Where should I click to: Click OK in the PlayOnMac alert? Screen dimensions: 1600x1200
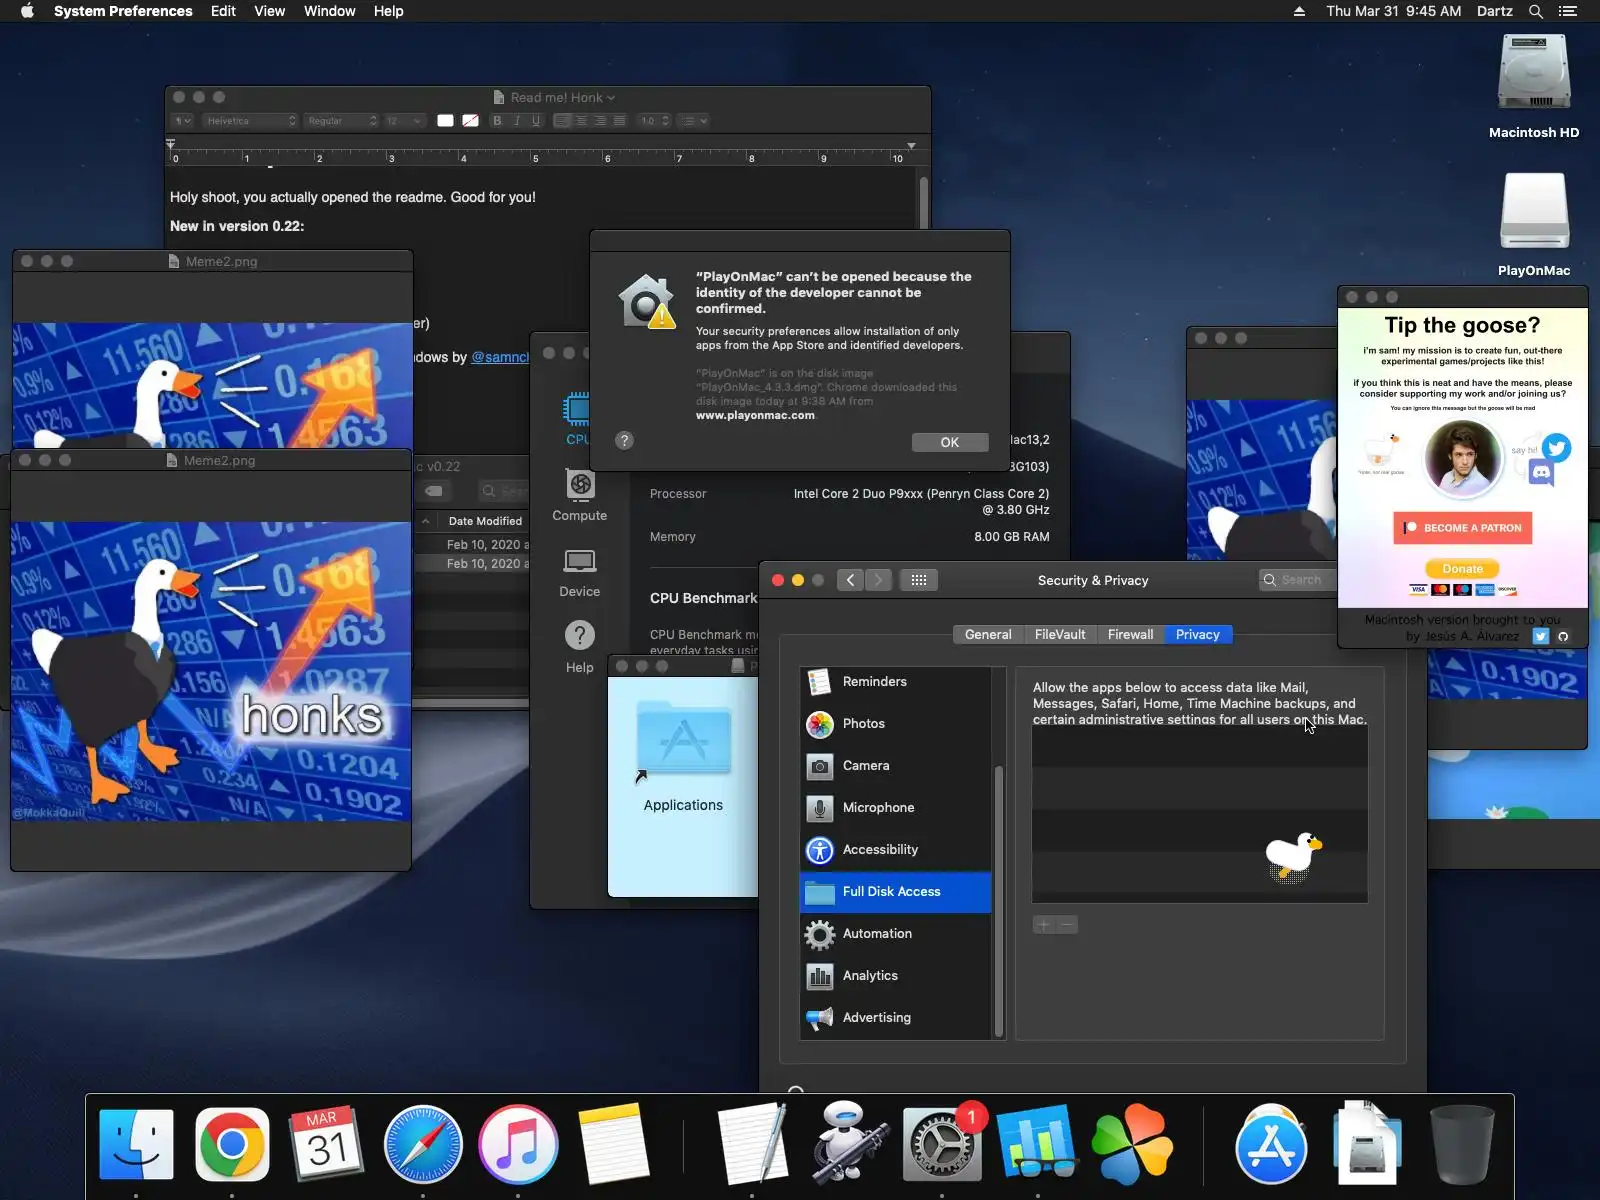point(950,442)
